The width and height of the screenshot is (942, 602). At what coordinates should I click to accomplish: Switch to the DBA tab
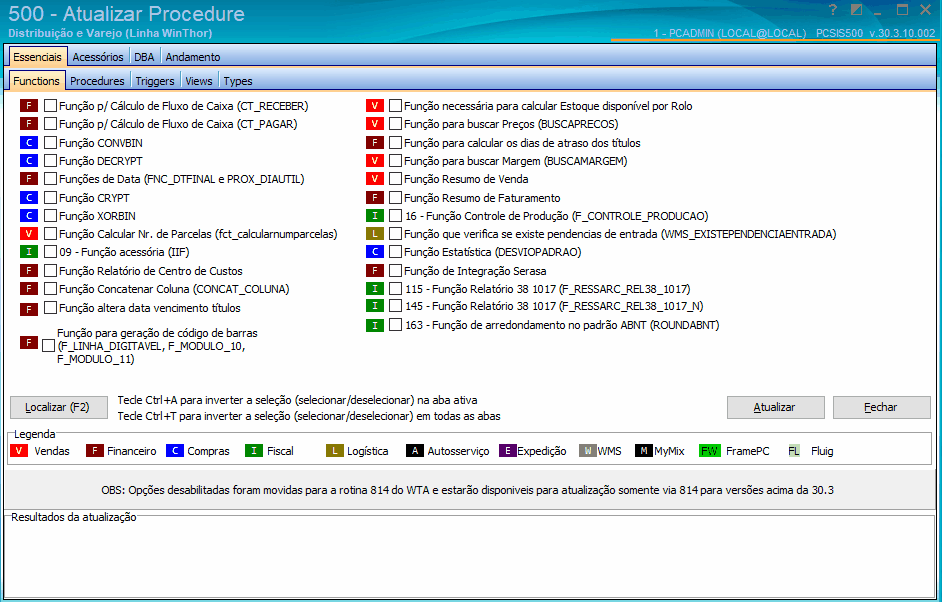point(144,57)
